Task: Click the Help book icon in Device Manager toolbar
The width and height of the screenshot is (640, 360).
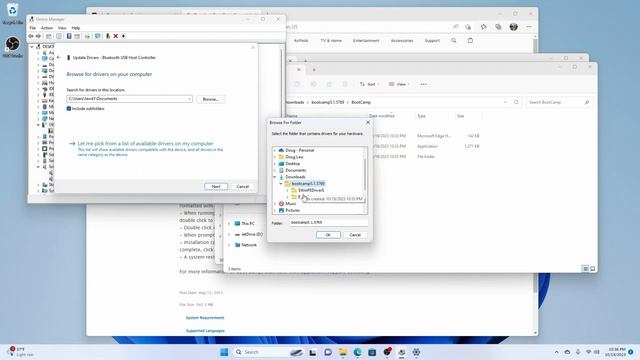Action: pyautogui.click(x=69, y=36)
